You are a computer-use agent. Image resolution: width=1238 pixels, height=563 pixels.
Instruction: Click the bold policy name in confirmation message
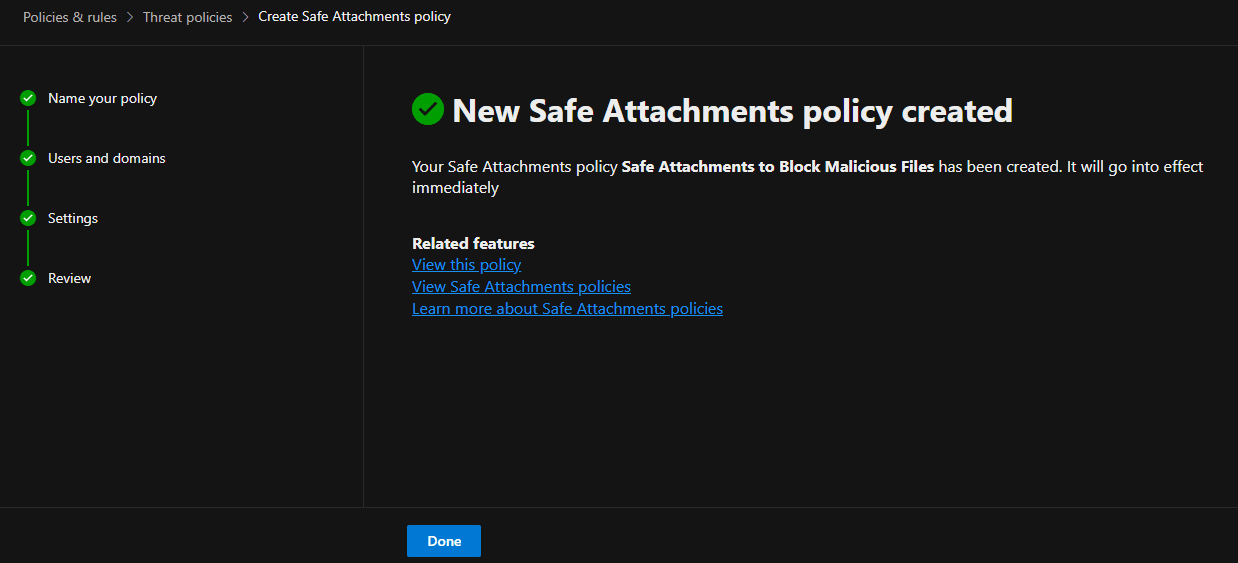coord(777,167)
